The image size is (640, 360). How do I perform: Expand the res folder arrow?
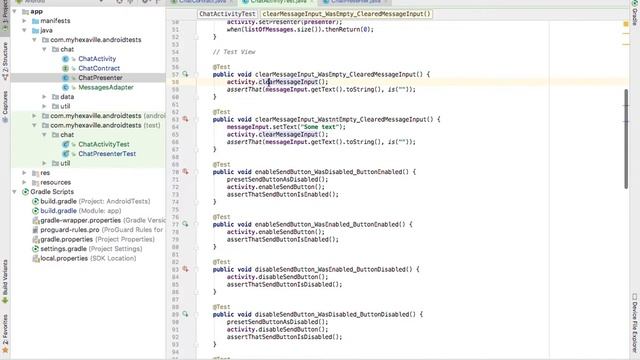[x=24, y=173]
